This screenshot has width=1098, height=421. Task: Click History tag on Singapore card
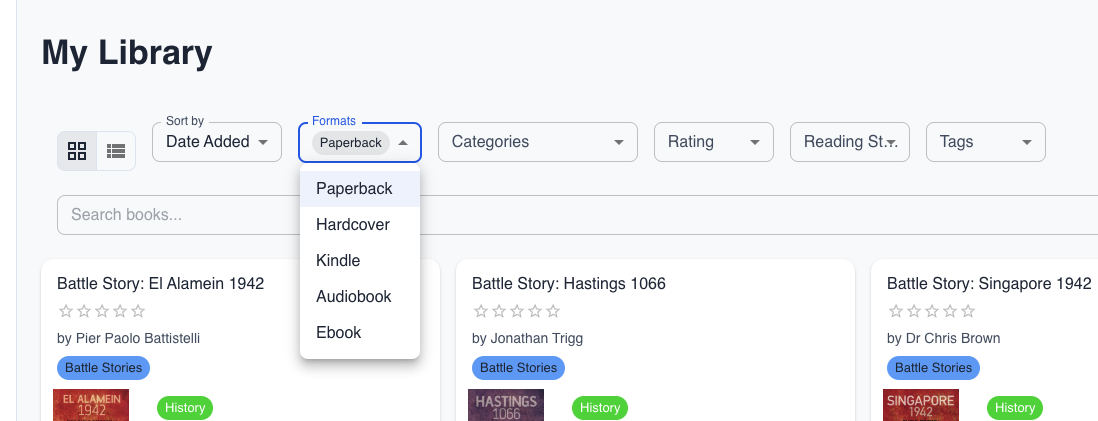click(1015, 408)
